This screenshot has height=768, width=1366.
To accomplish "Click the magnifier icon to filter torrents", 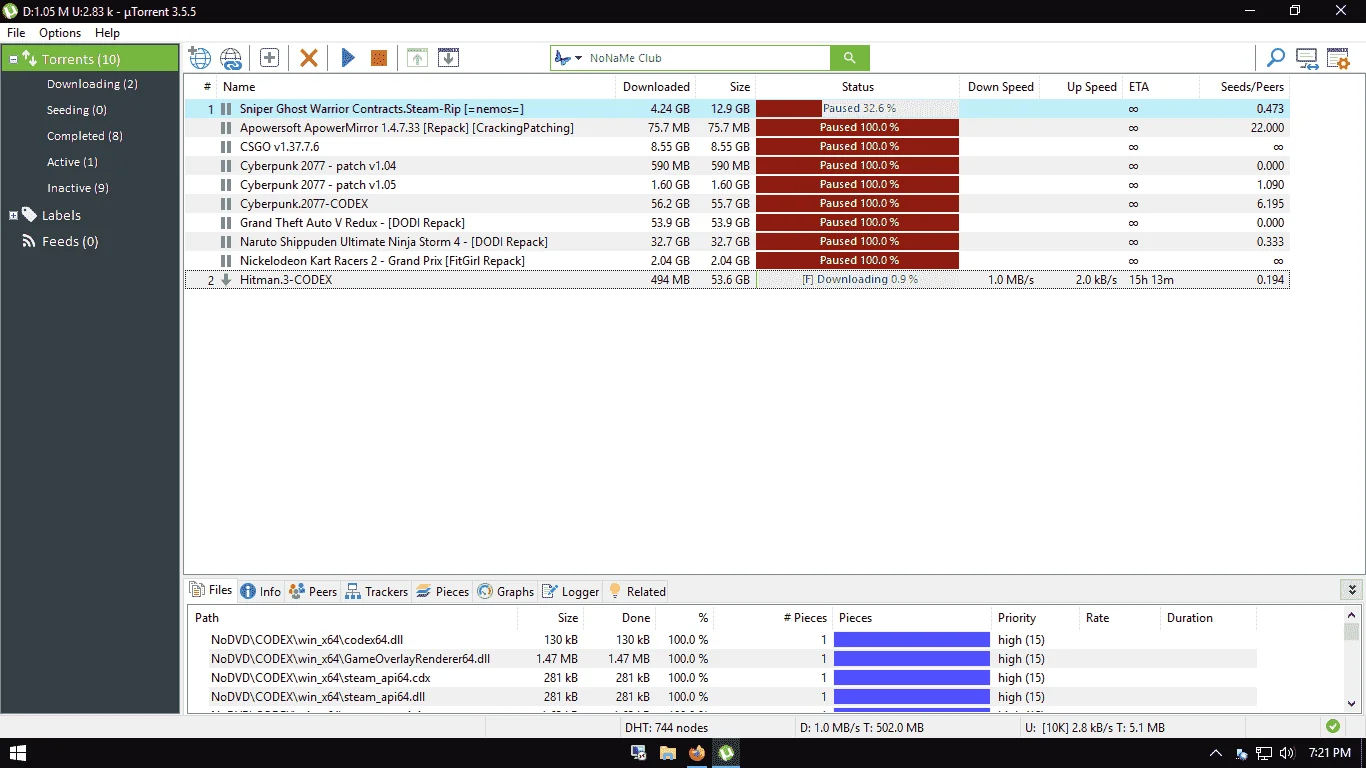I will click(x=1275, y=58).
